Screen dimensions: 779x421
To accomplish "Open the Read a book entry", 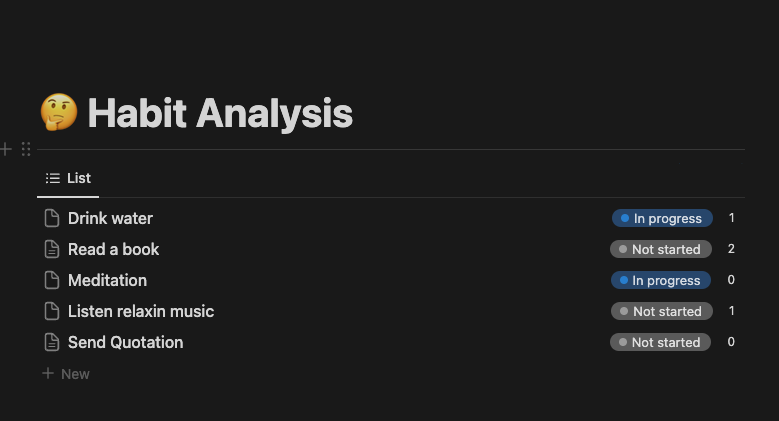I will (113, 249).
